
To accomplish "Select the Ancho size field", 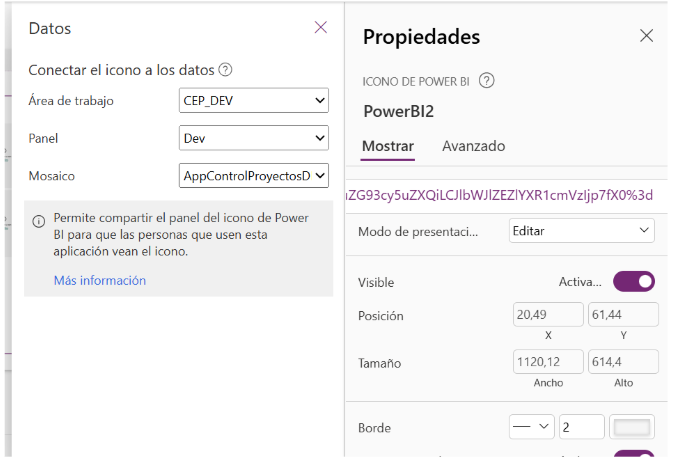I will [x=547, y=361].
